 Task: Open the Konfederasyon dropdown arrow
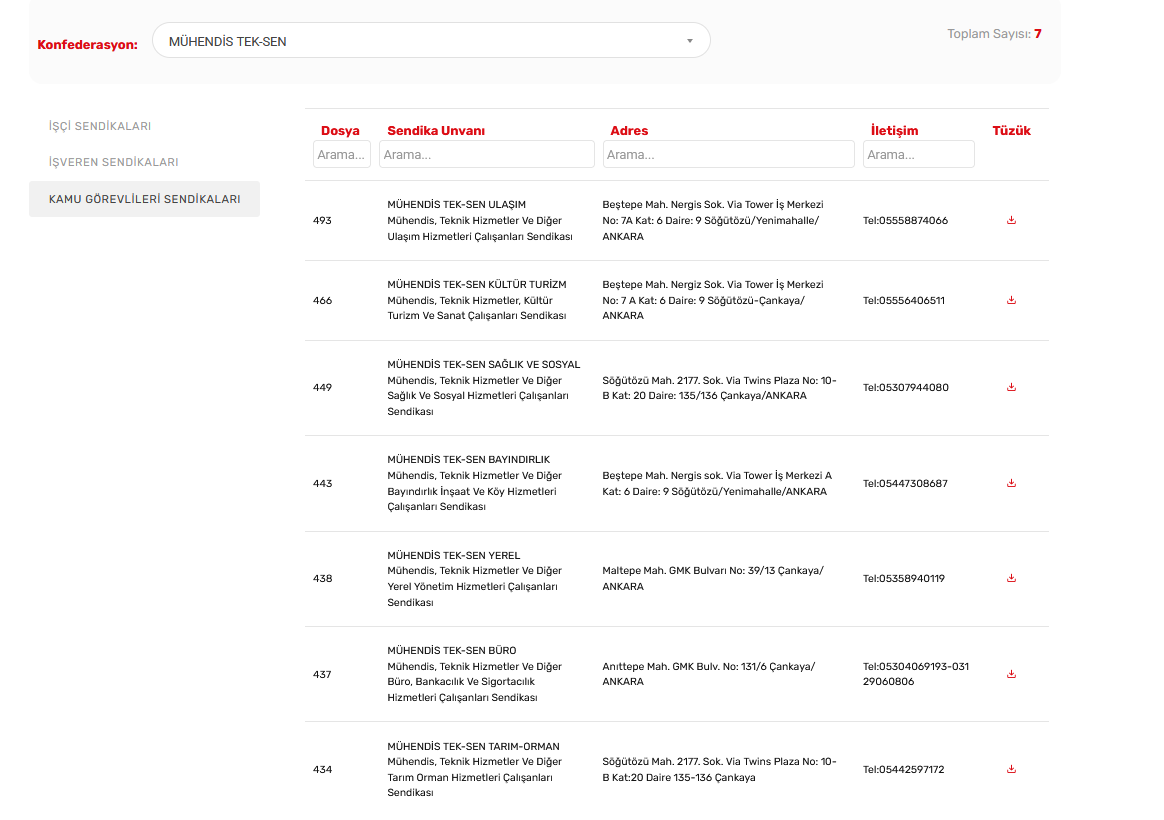coord(689,41)
